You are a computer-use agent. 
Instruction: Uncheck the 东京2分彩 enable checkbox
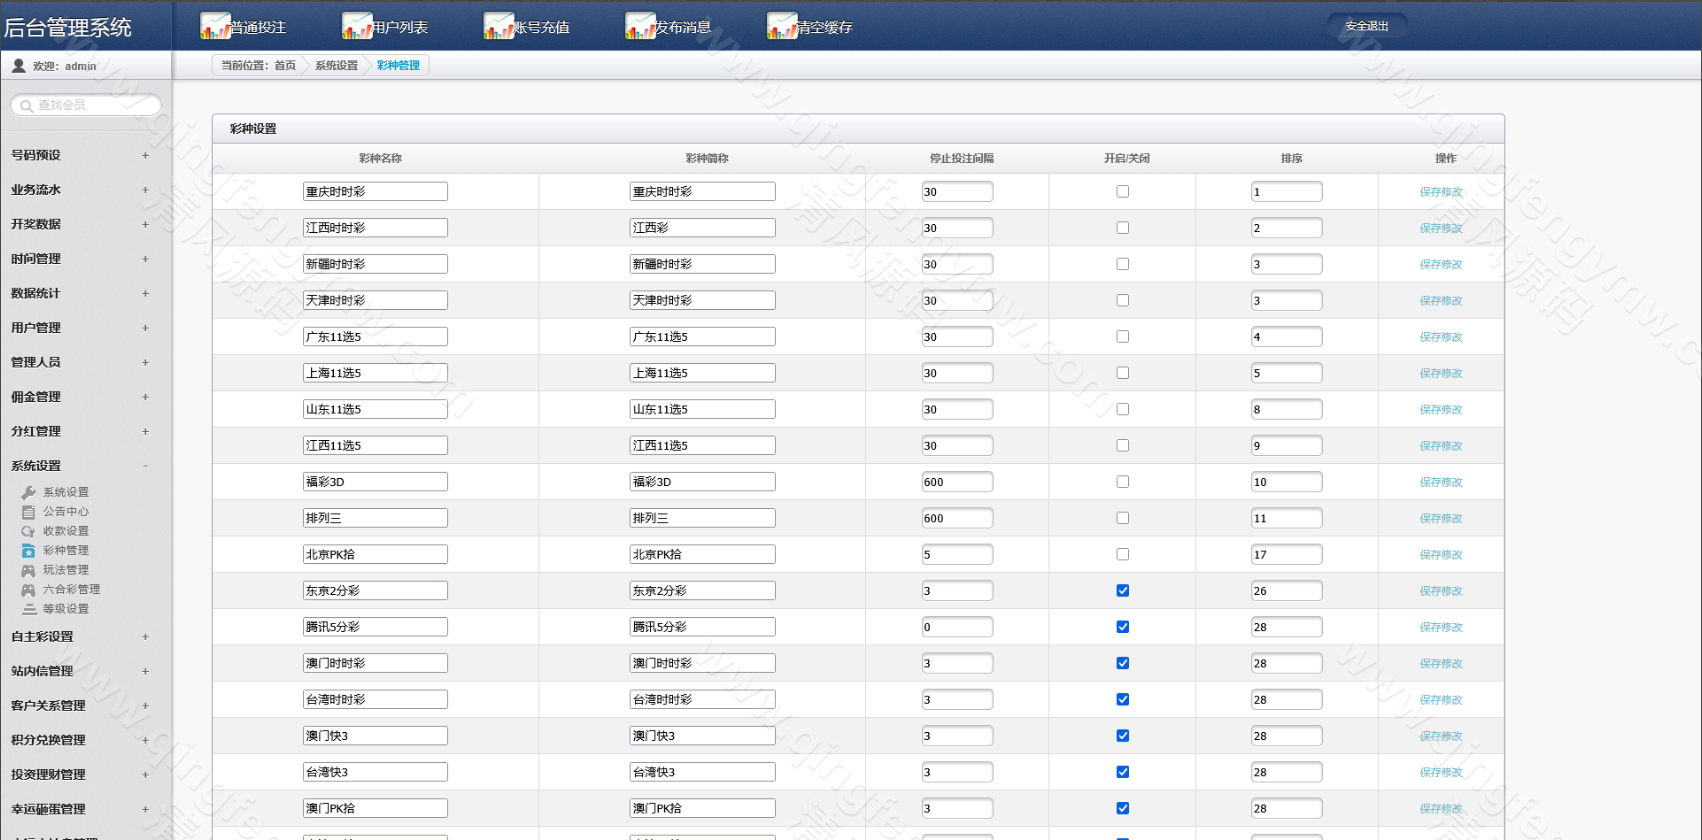(x=1122, y=591)
